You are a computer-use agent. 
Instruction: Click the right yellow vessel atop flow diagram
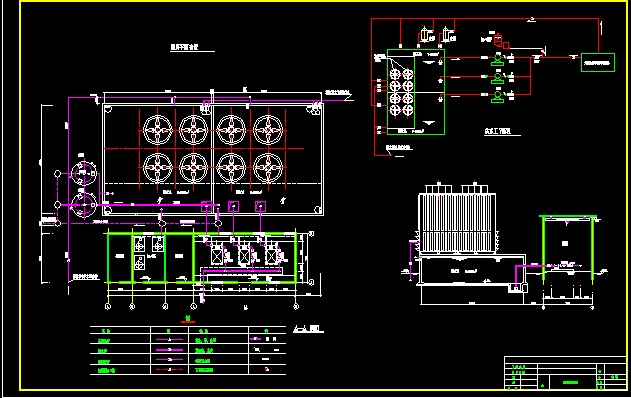[x=446, y=35]
